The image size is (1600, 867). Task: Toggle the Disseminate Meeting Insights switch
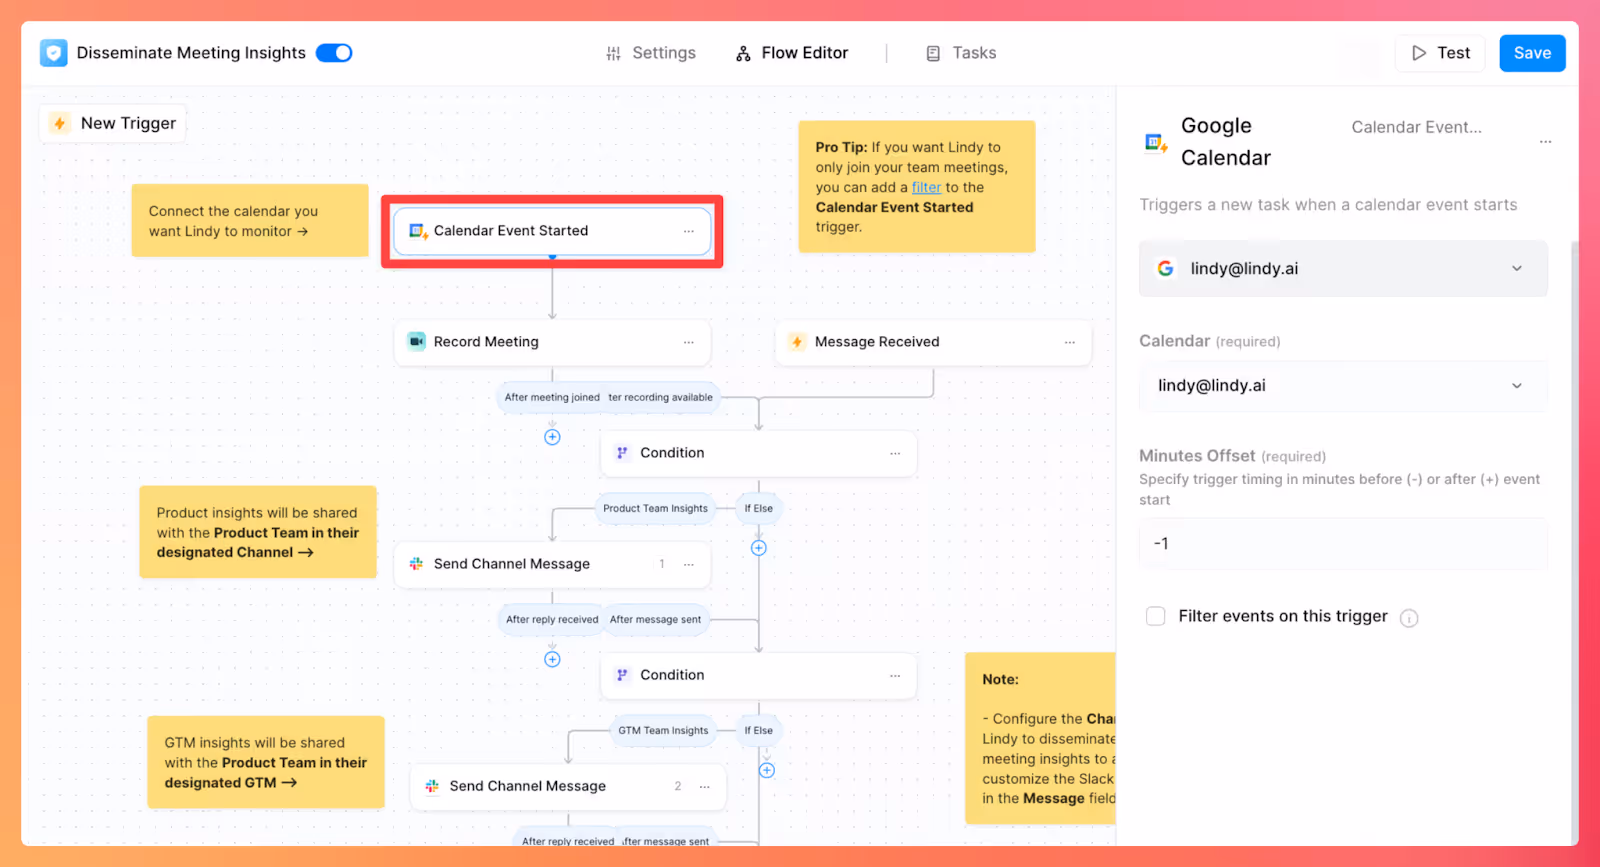[334, 53]
